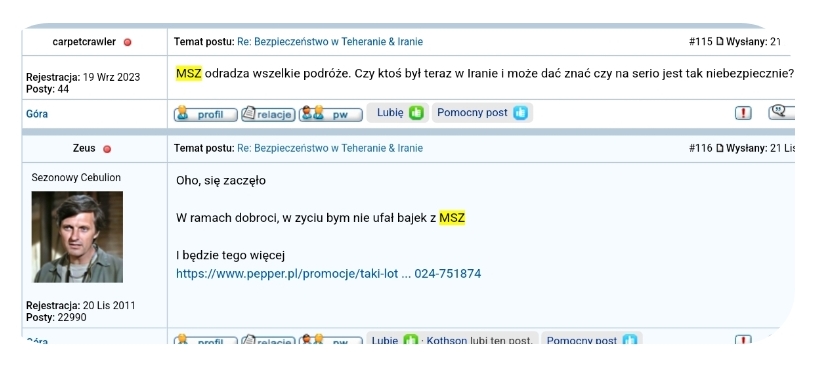819x378 pixels.
Task: Click Rejestracja: 19 Wrz 2023 text
Action: (83, 77)
